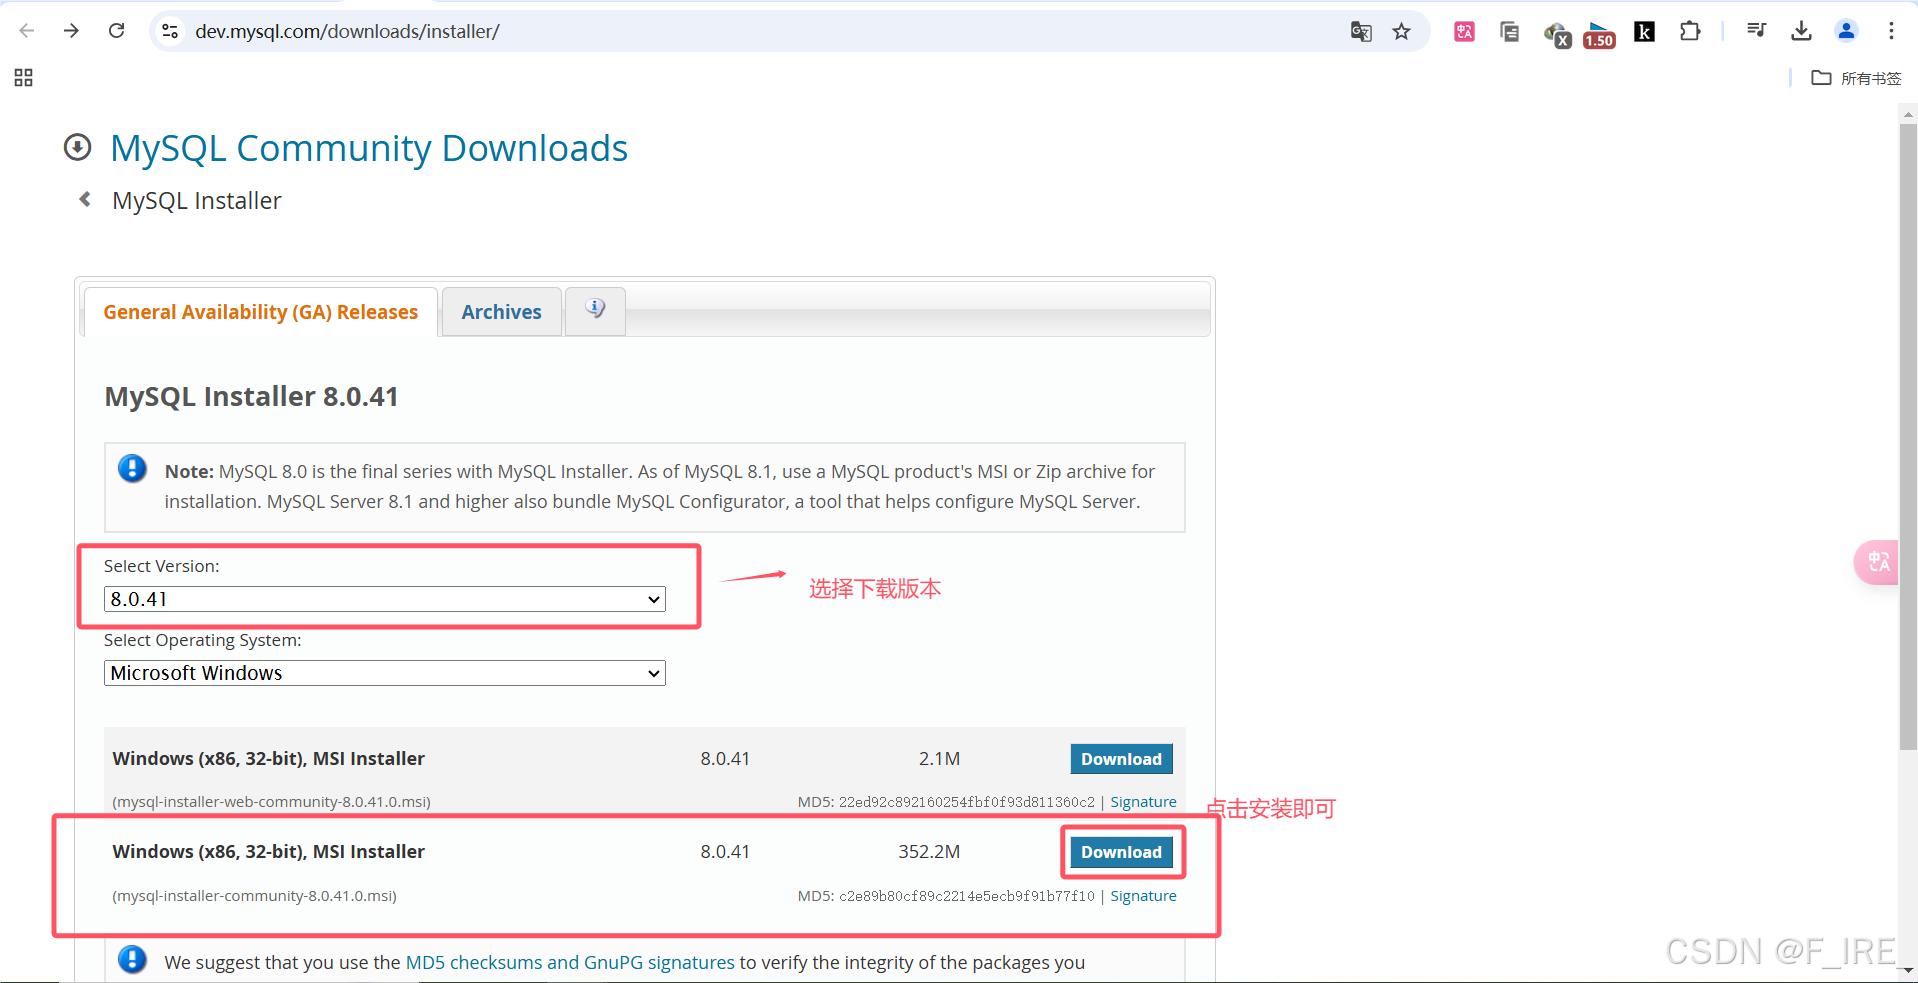
Task: Go back to the previous page
Action: (x=27, y=31)
